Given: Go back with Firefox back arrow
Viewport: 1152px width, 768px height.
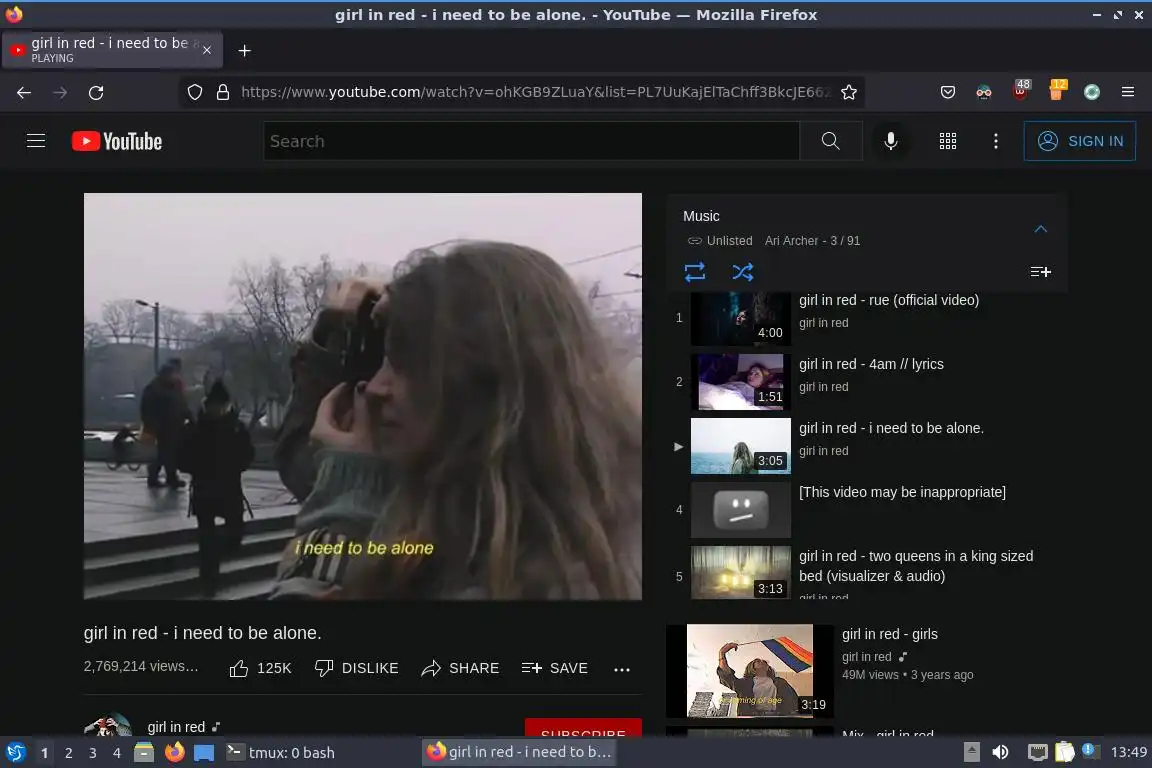Looking at the screenshot, I should point(24,93).
